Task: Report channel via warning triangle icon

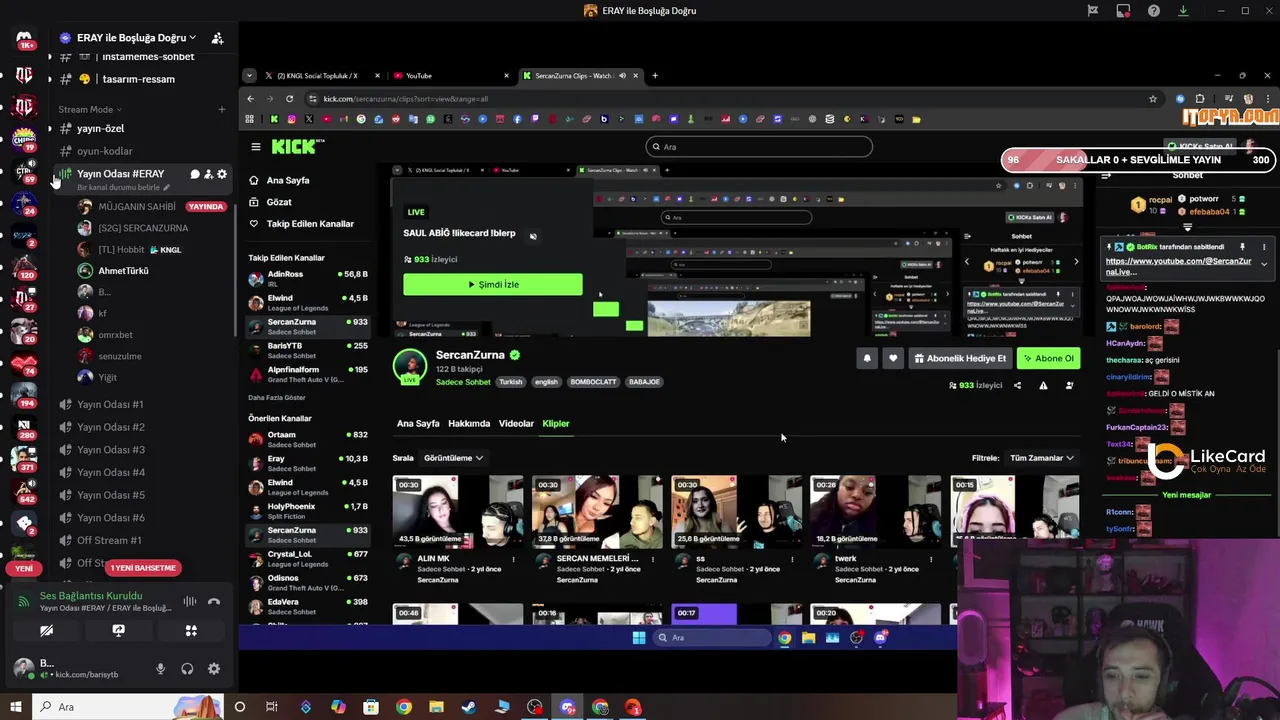Action: click(x=1043, y=385)
